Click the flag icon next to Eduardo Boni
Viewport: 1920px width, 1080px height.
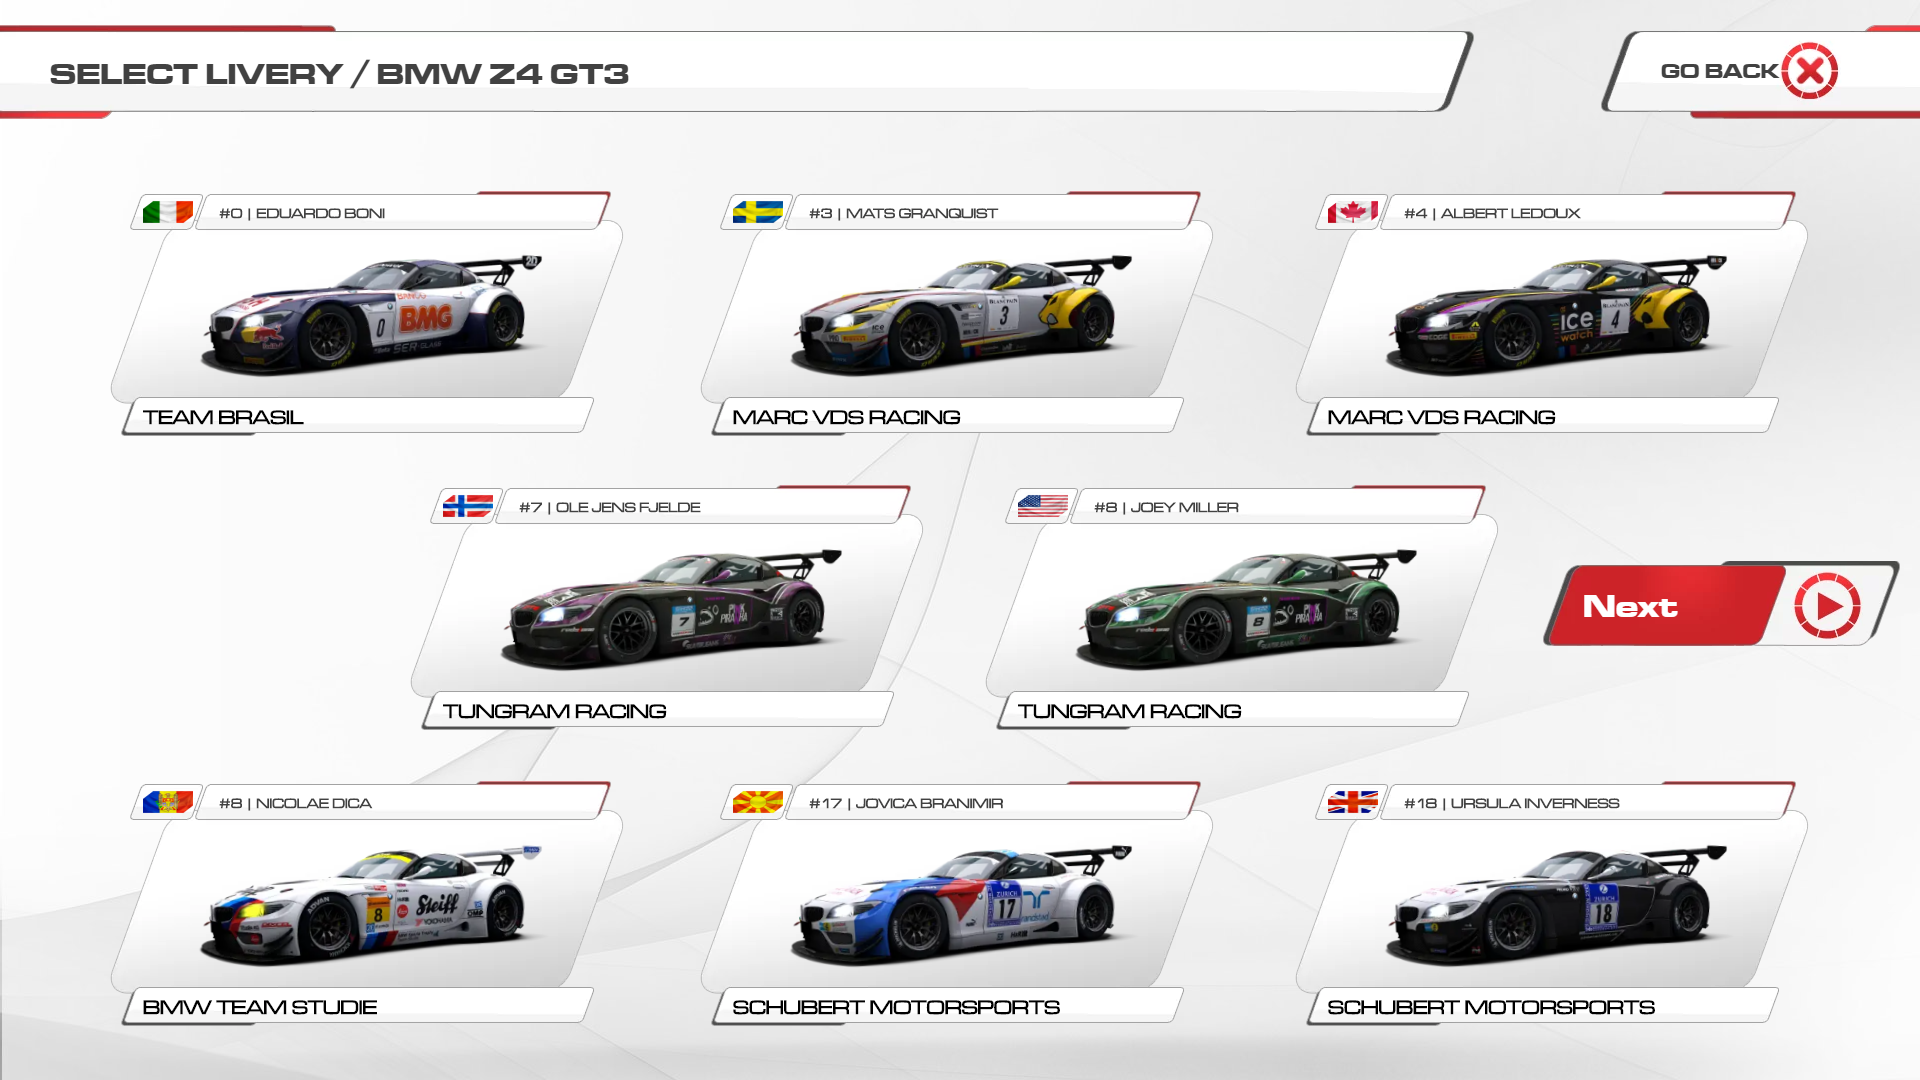point(167,212)
